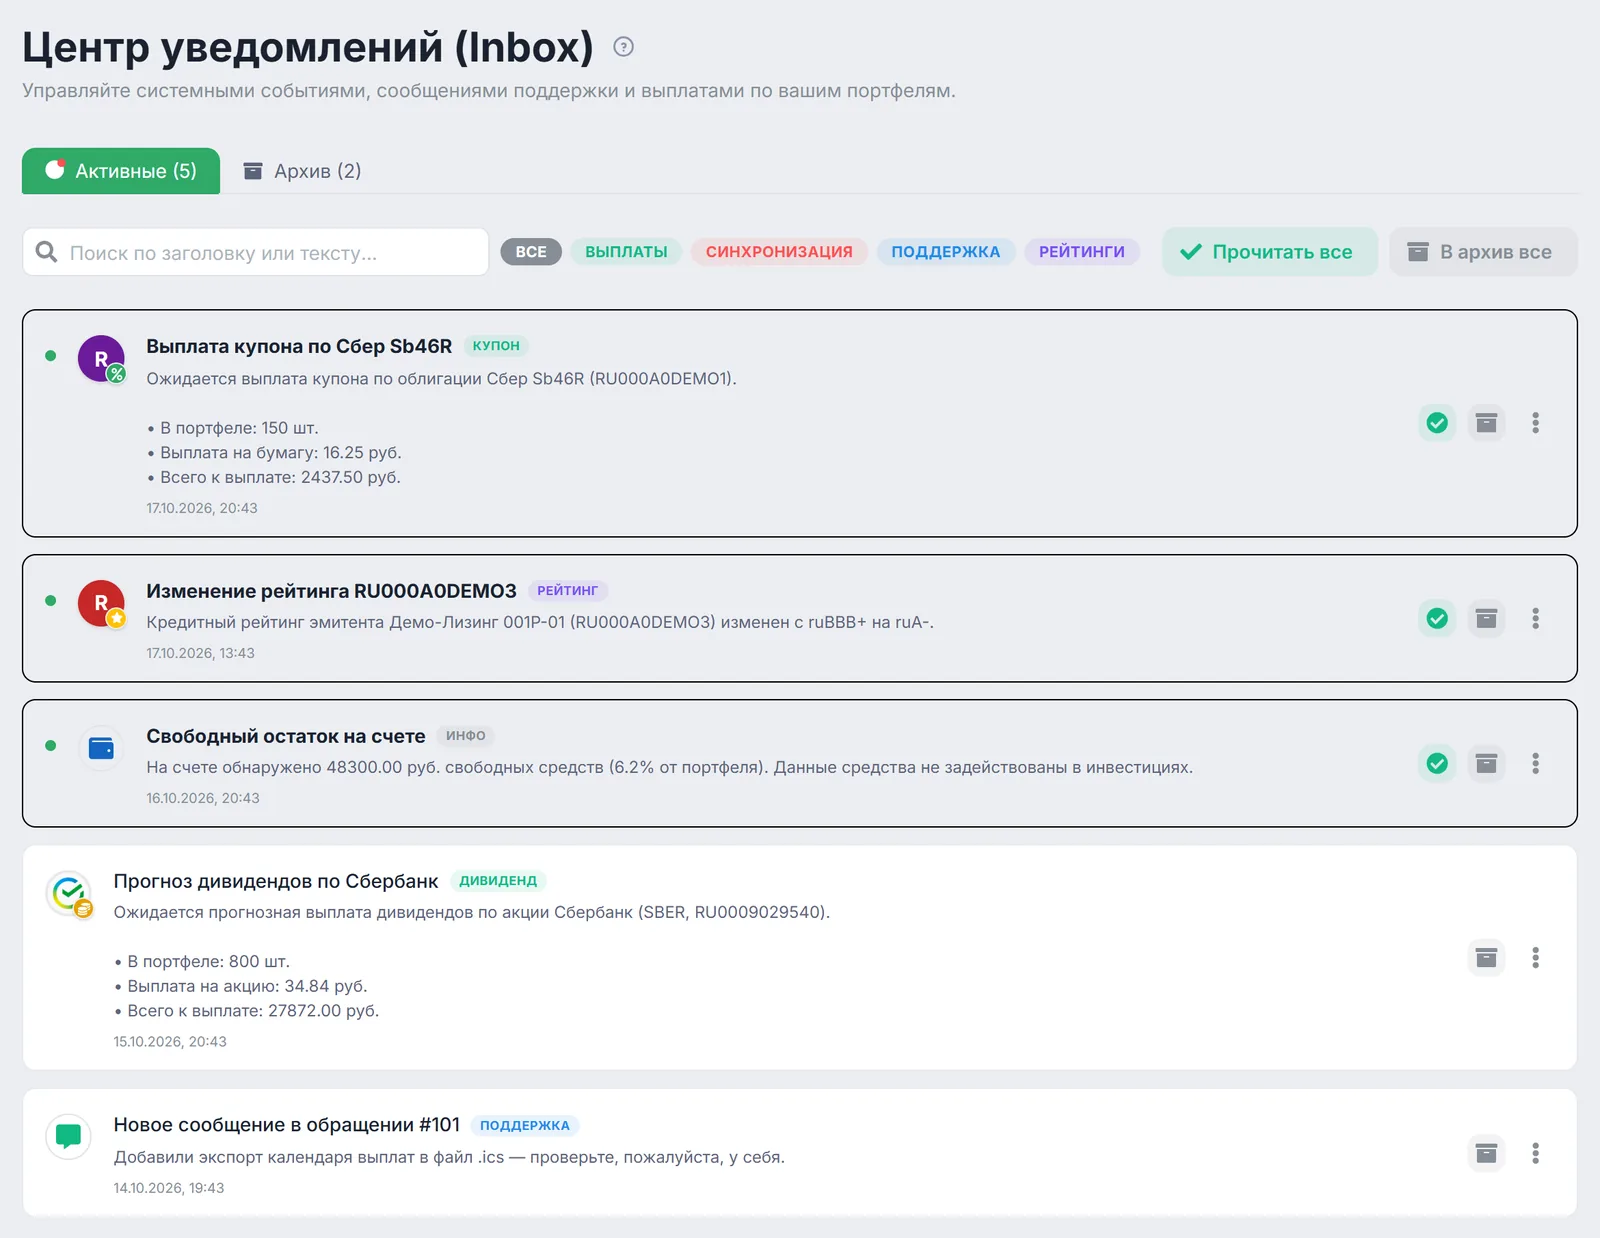The width and height of the screenshot is (1600, 1238).
Task: Click the red avatar of rating change notification
Action: [101, 604]
